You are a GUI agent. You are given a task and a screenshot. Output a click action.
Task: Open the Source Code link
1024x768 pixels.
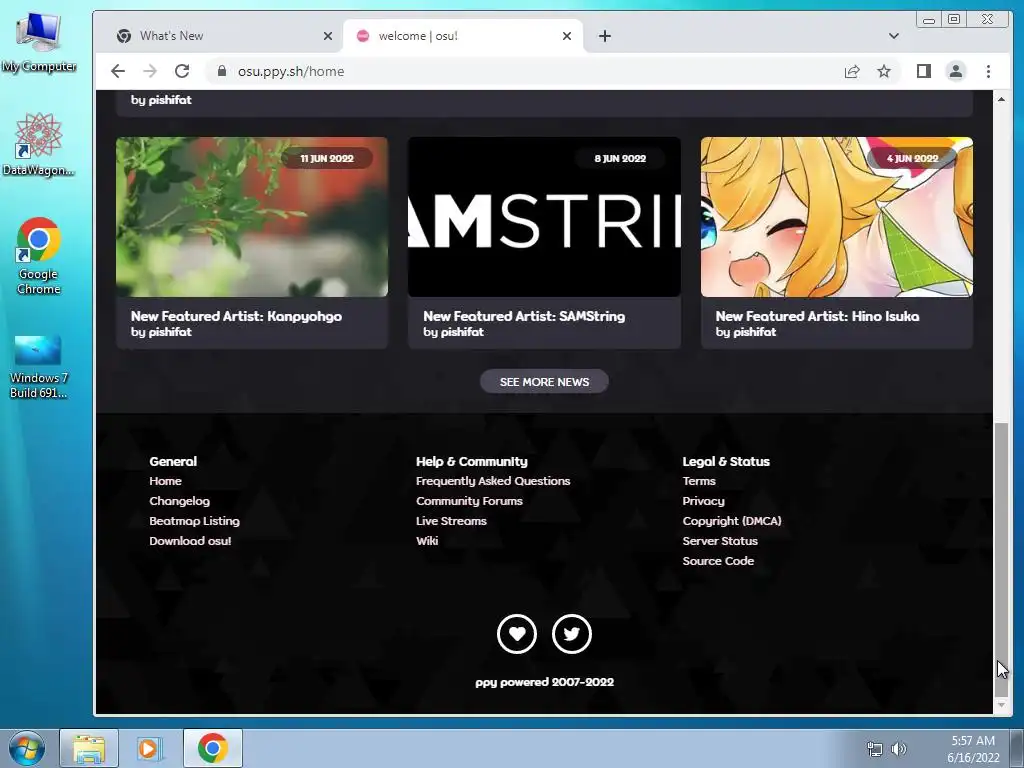click(x=718, y=560)
